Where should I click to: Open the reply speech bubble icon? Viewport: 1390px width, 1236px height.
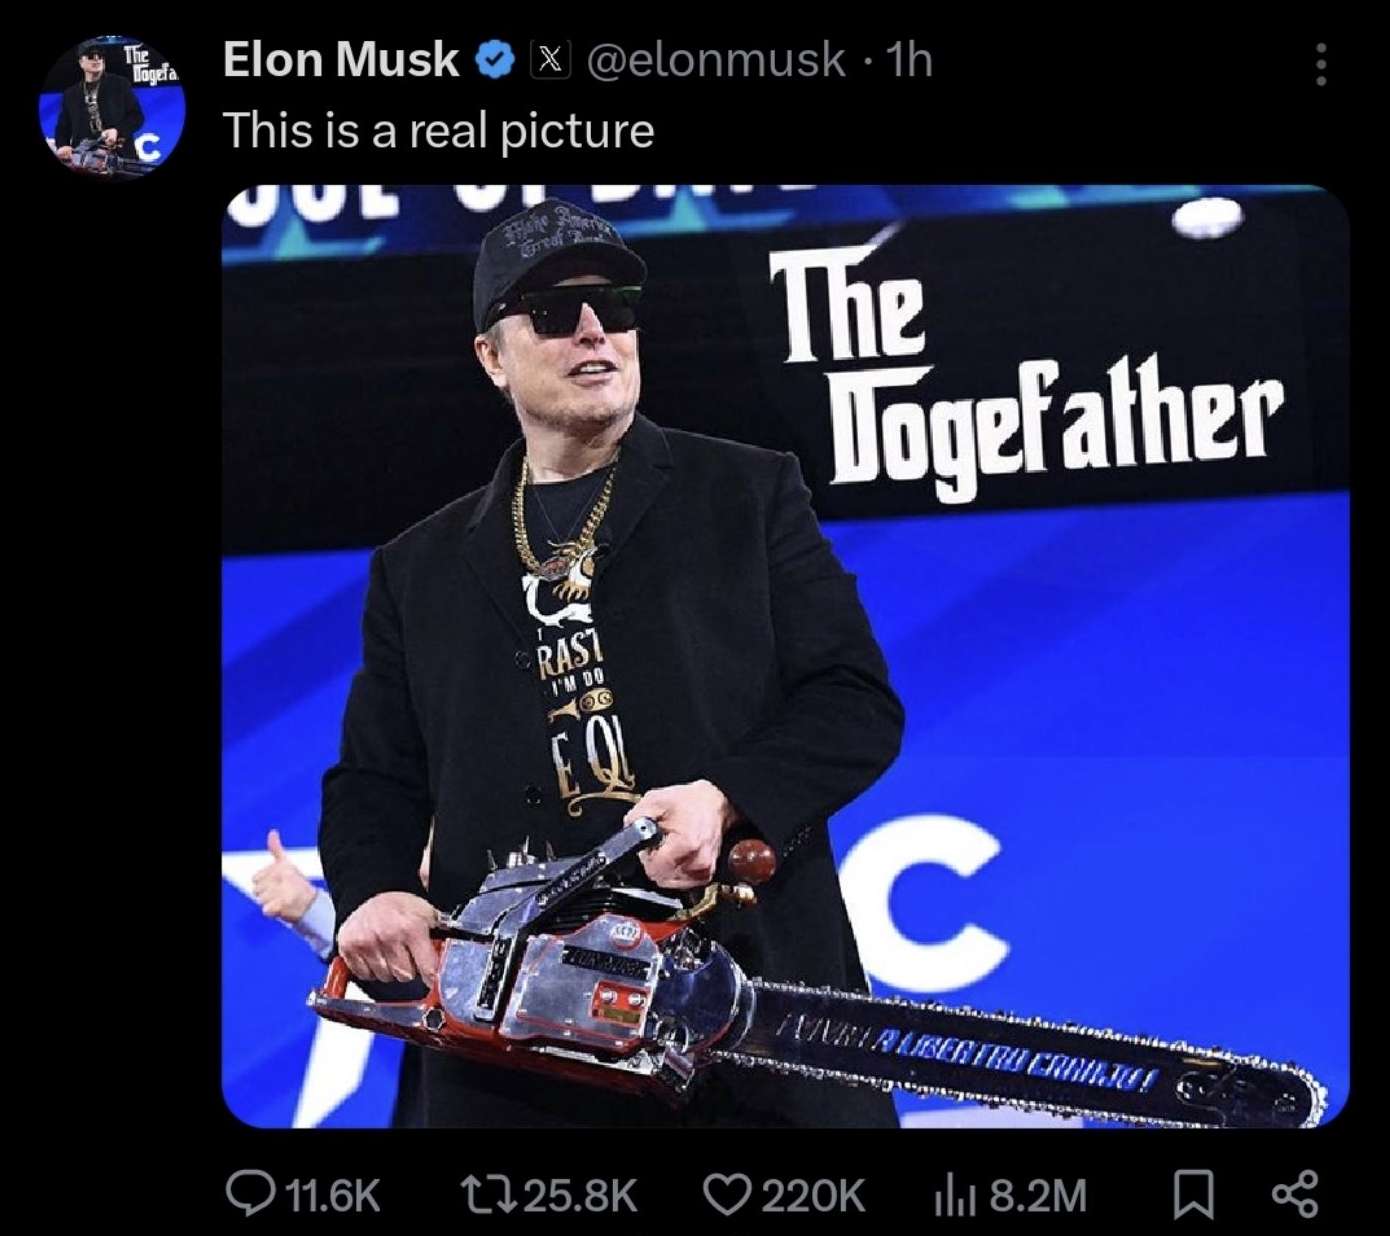point(251,1193)
